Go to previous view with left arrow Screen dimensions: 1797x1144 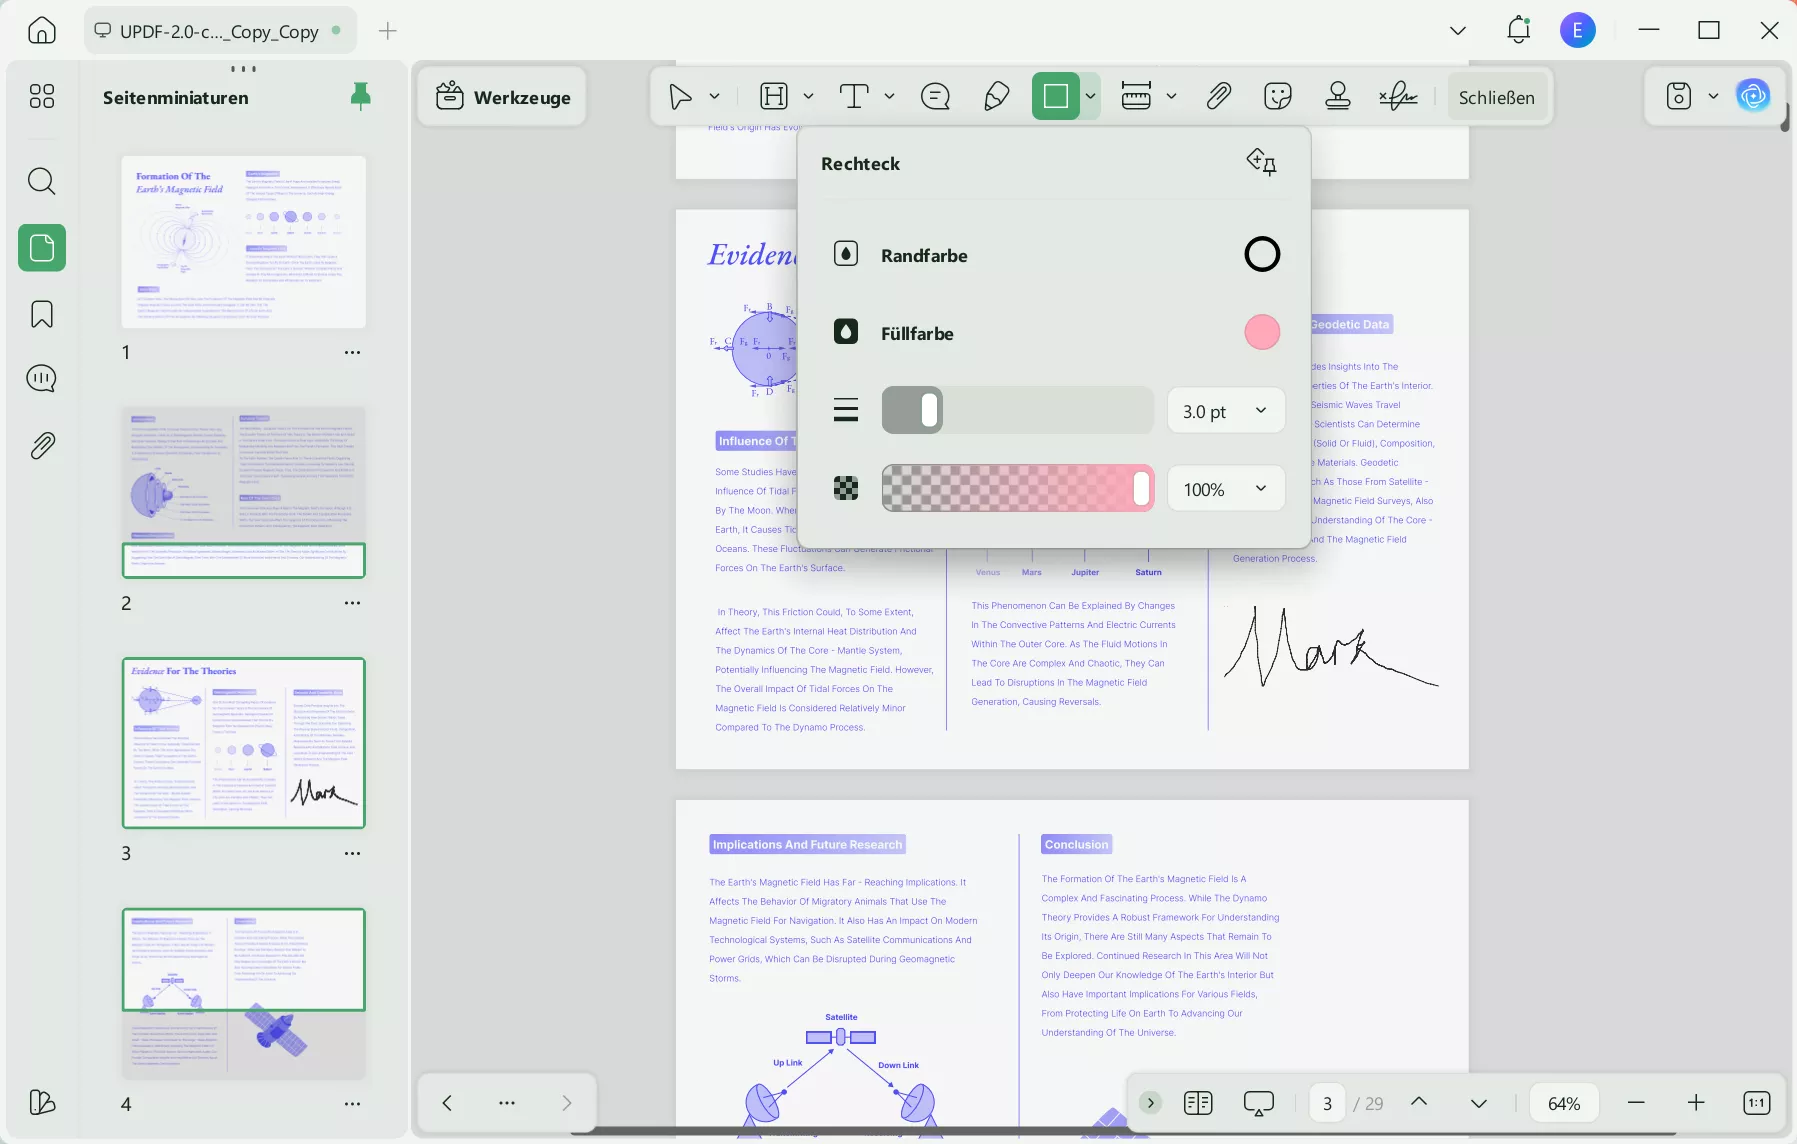coord(447,1103)
